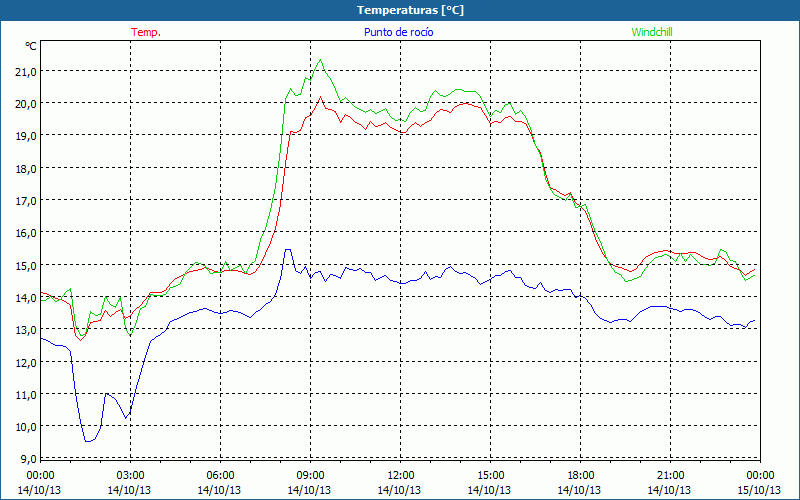
Task: Click the '11,0' y-axis value
Action: [x=26, y=394]
